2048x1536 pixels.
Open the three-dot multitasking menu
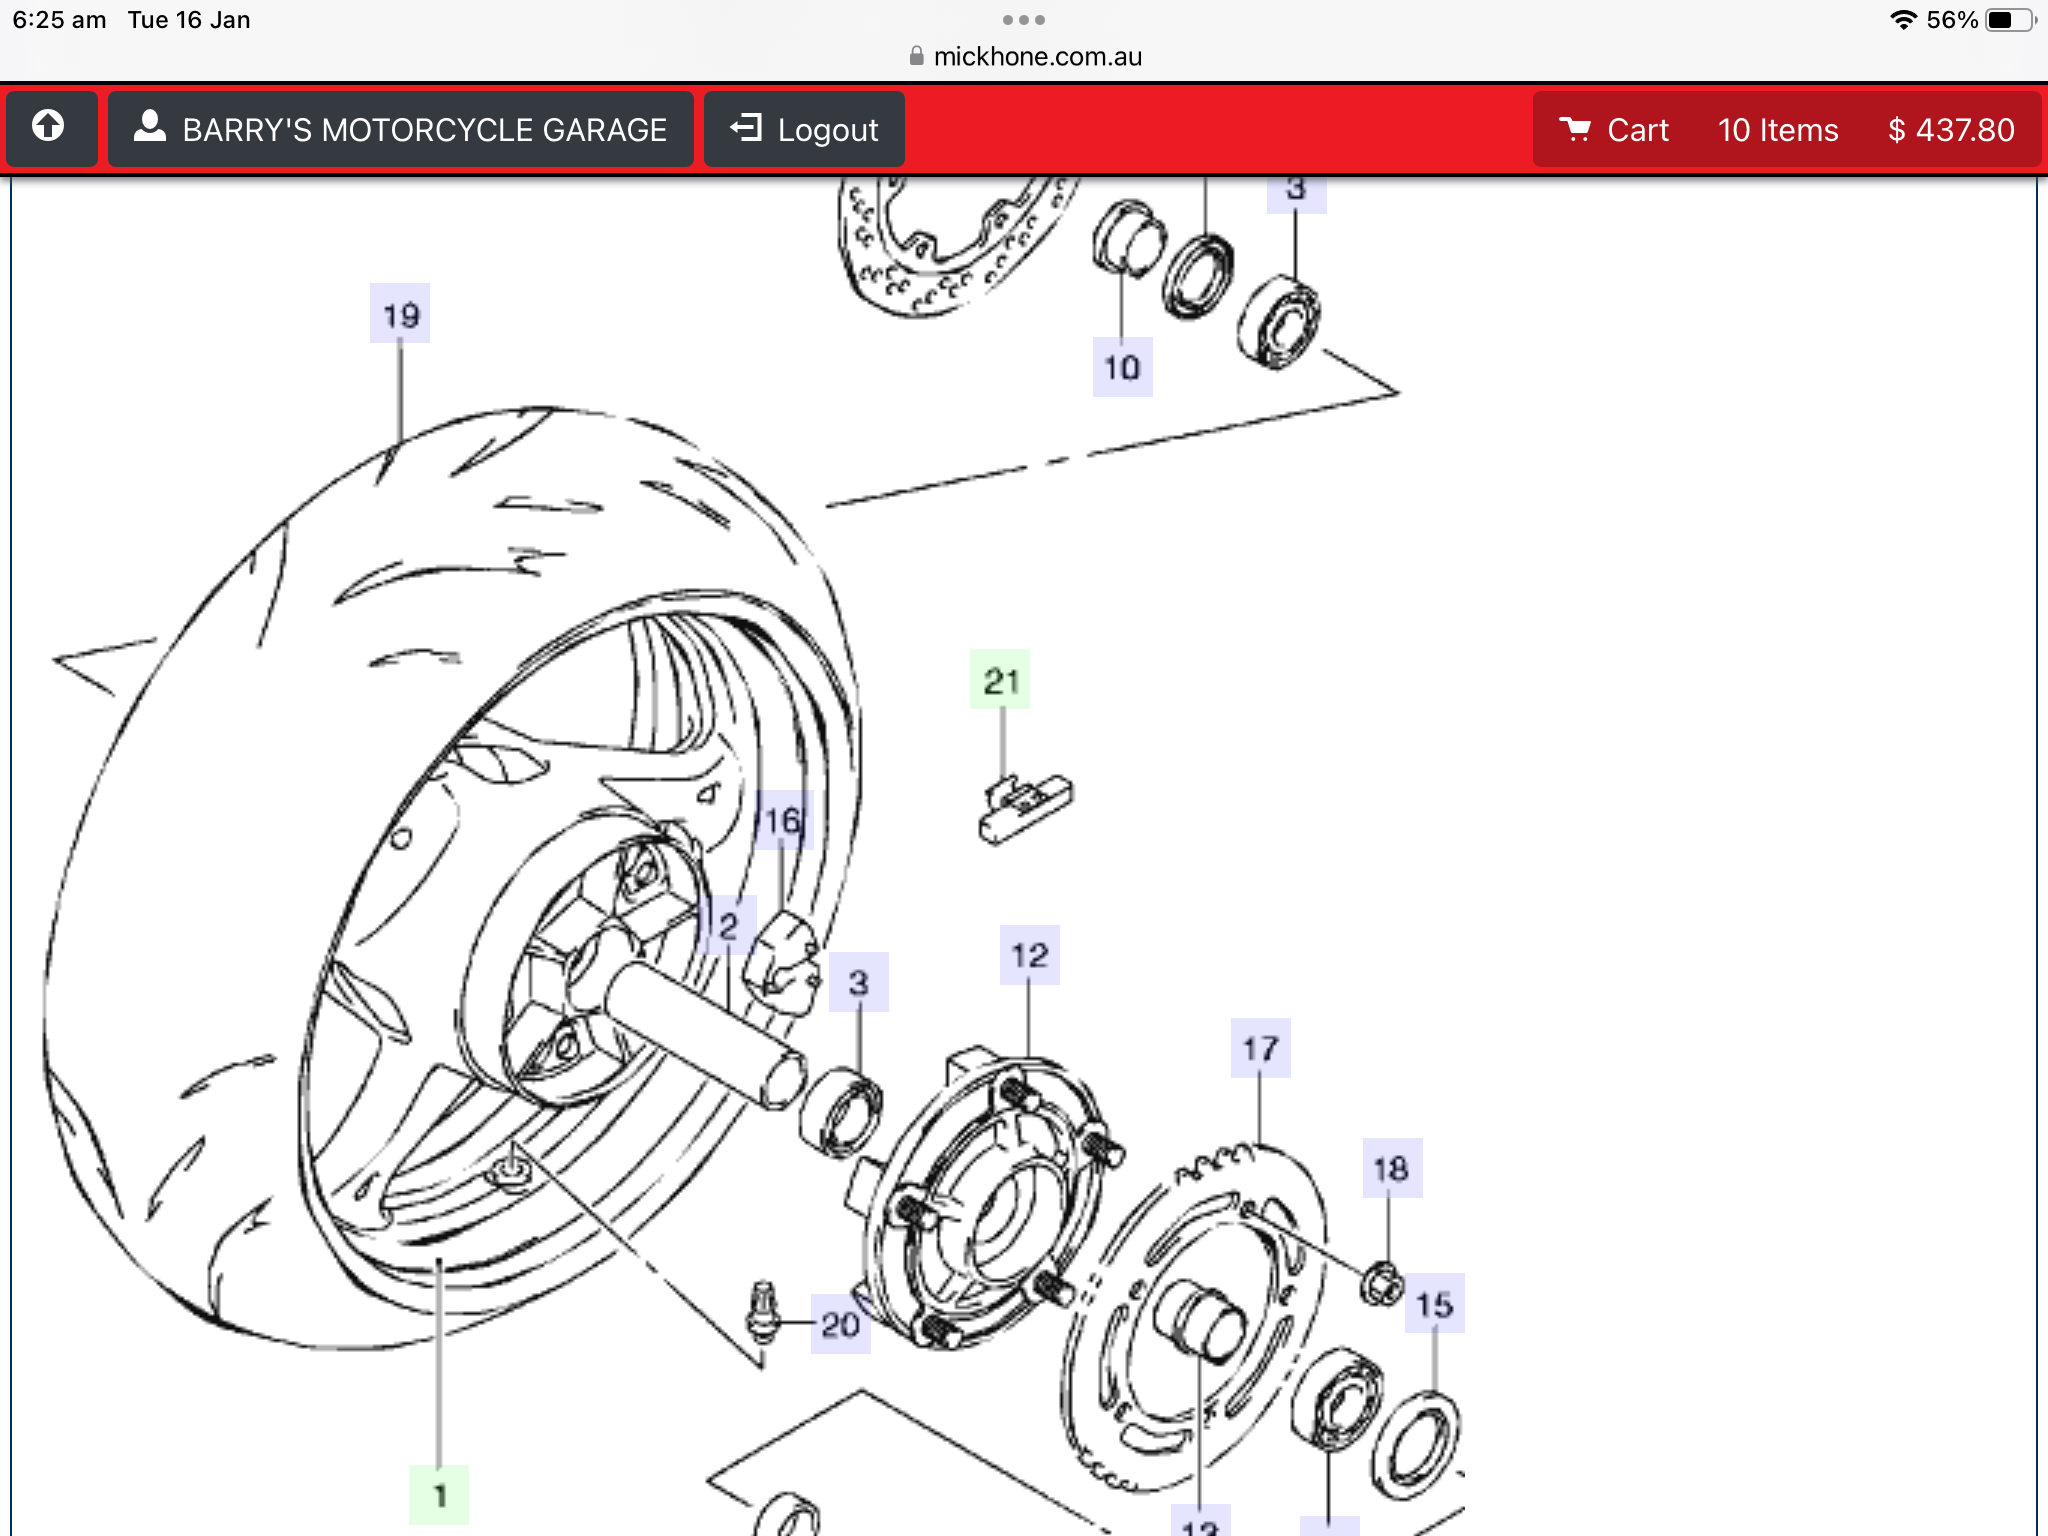pos(1024,20)
